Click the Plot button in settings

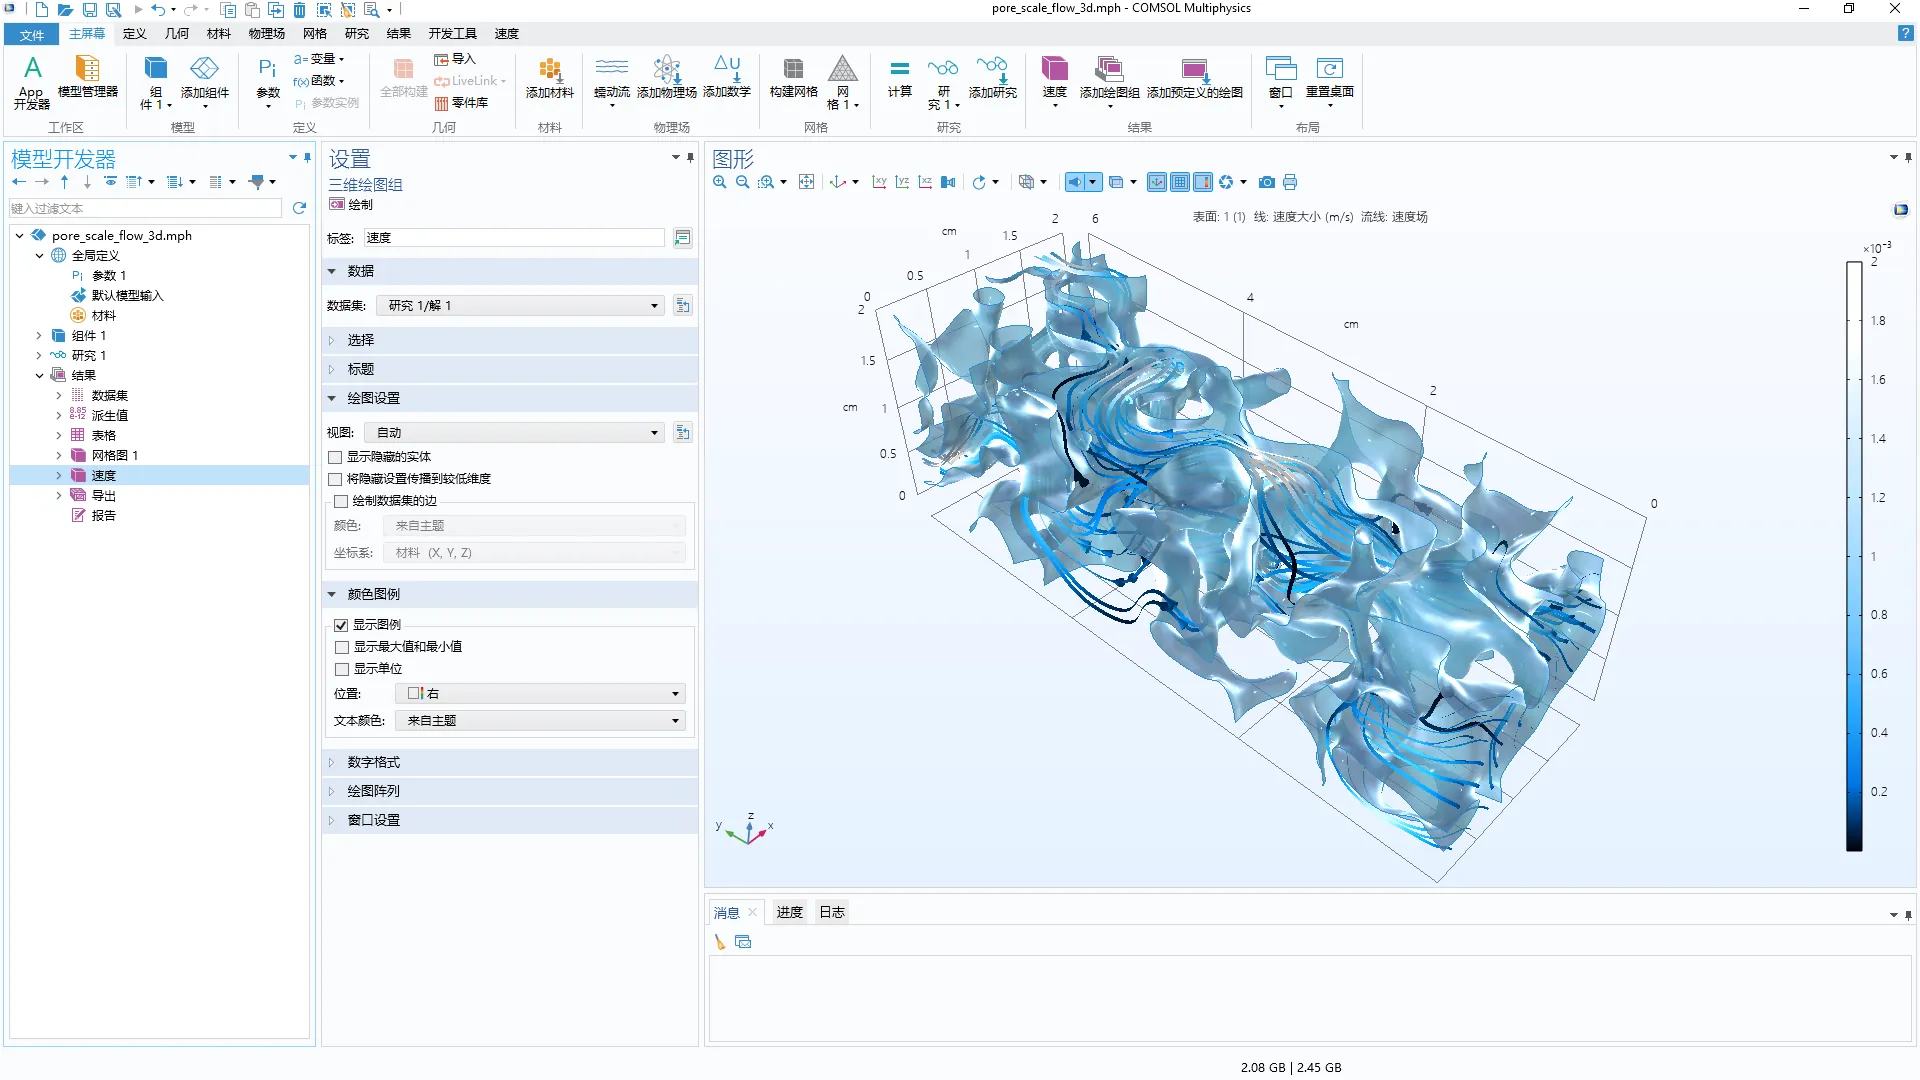351,204
